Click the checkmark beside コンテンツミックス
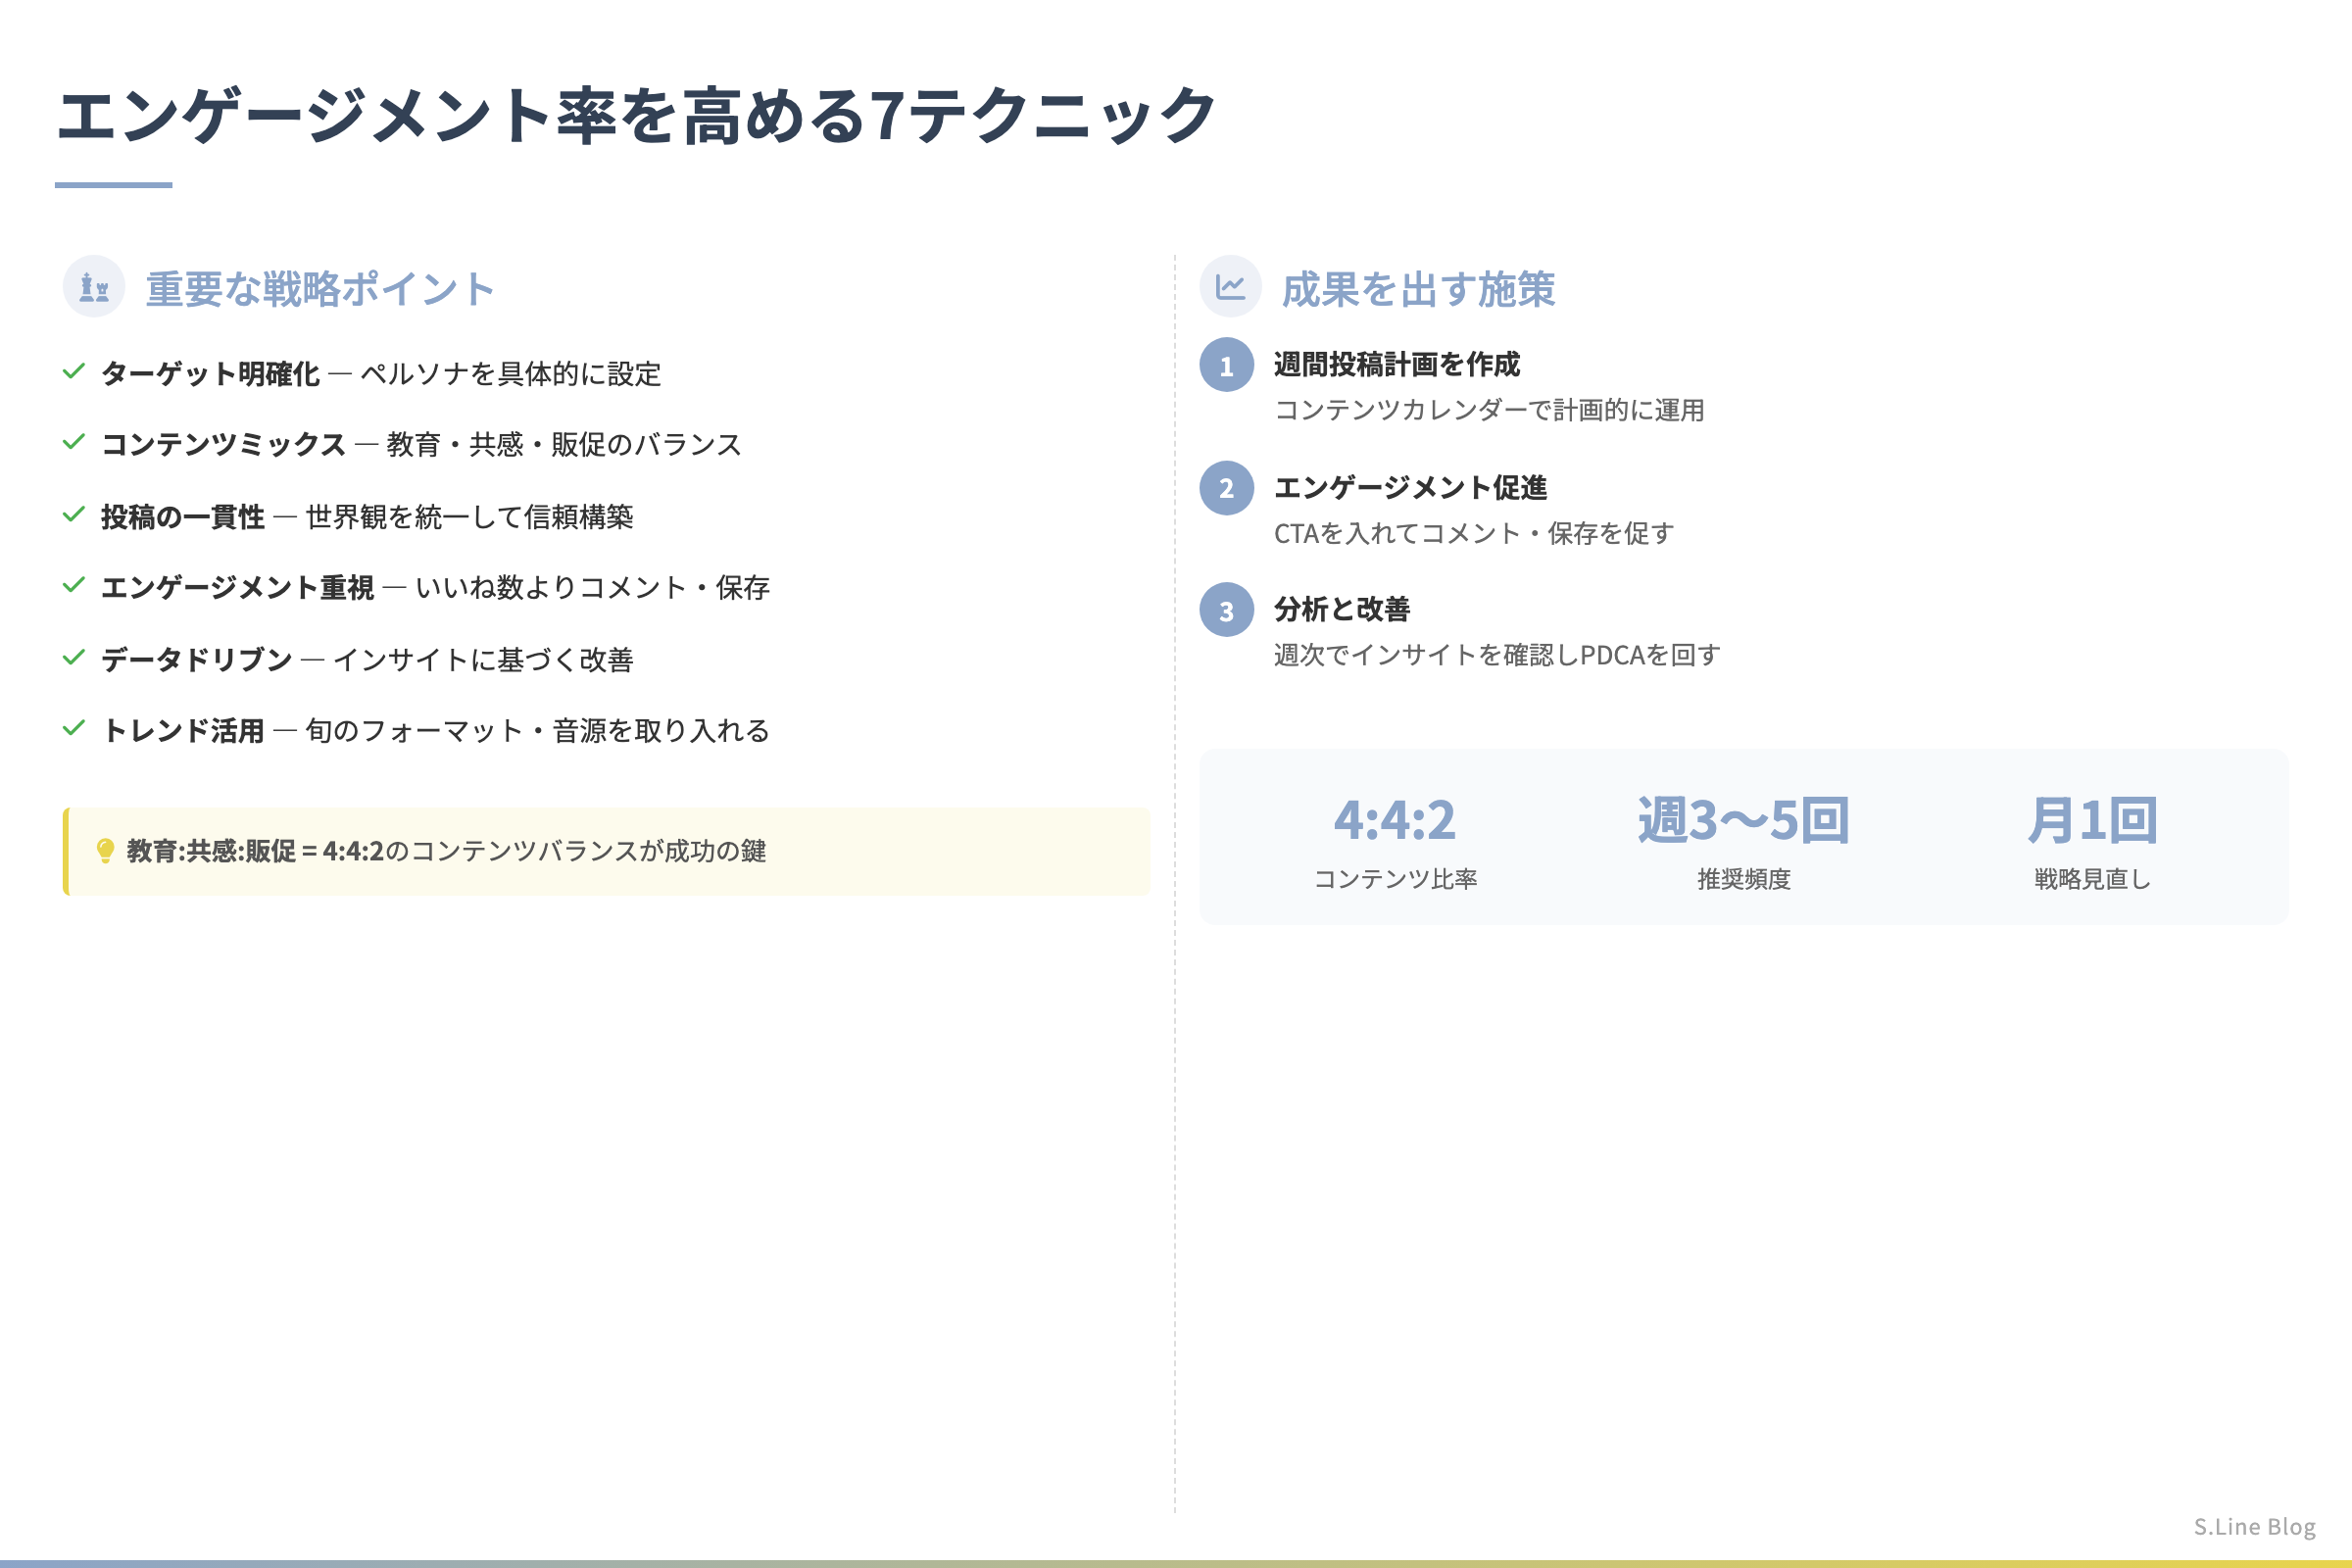This screenshot has height=1568, width=2352. coord(74,442)
